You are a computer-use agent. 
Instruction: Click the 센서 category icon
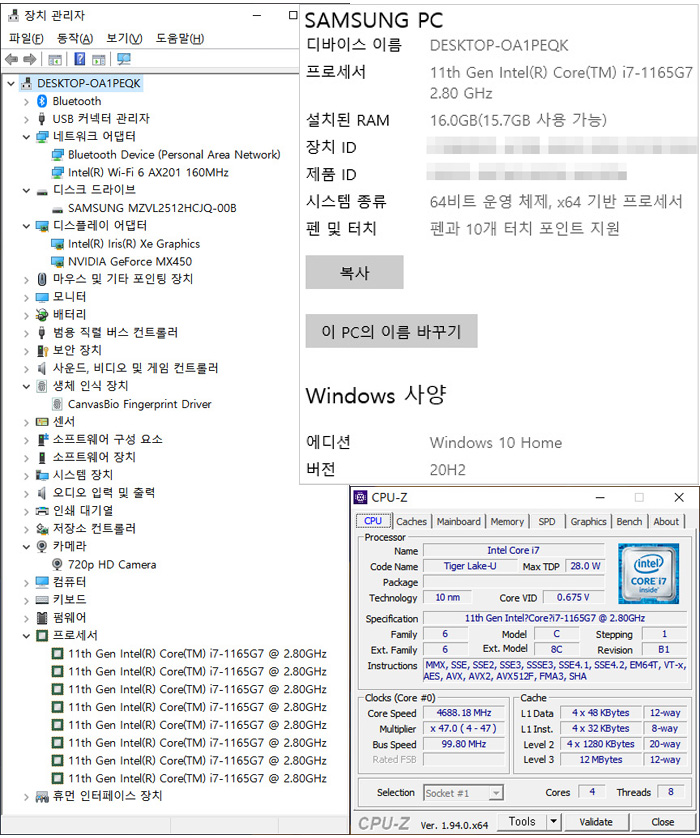[42, 422]
